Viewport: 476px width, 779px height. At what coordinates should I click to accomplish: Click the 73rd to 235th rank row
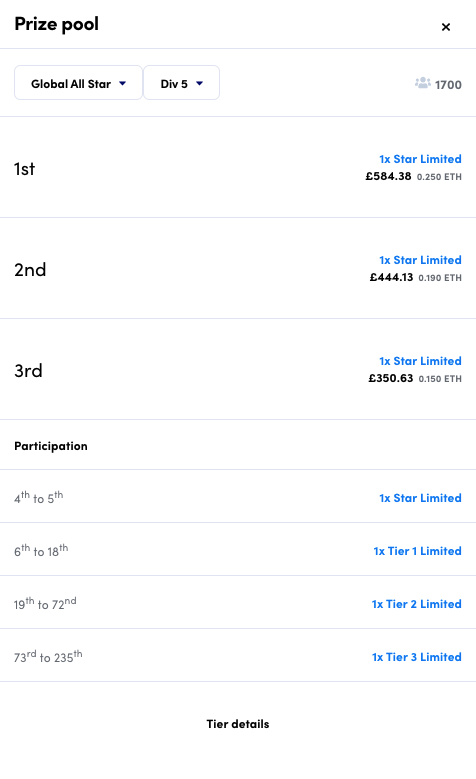point(238,655)
